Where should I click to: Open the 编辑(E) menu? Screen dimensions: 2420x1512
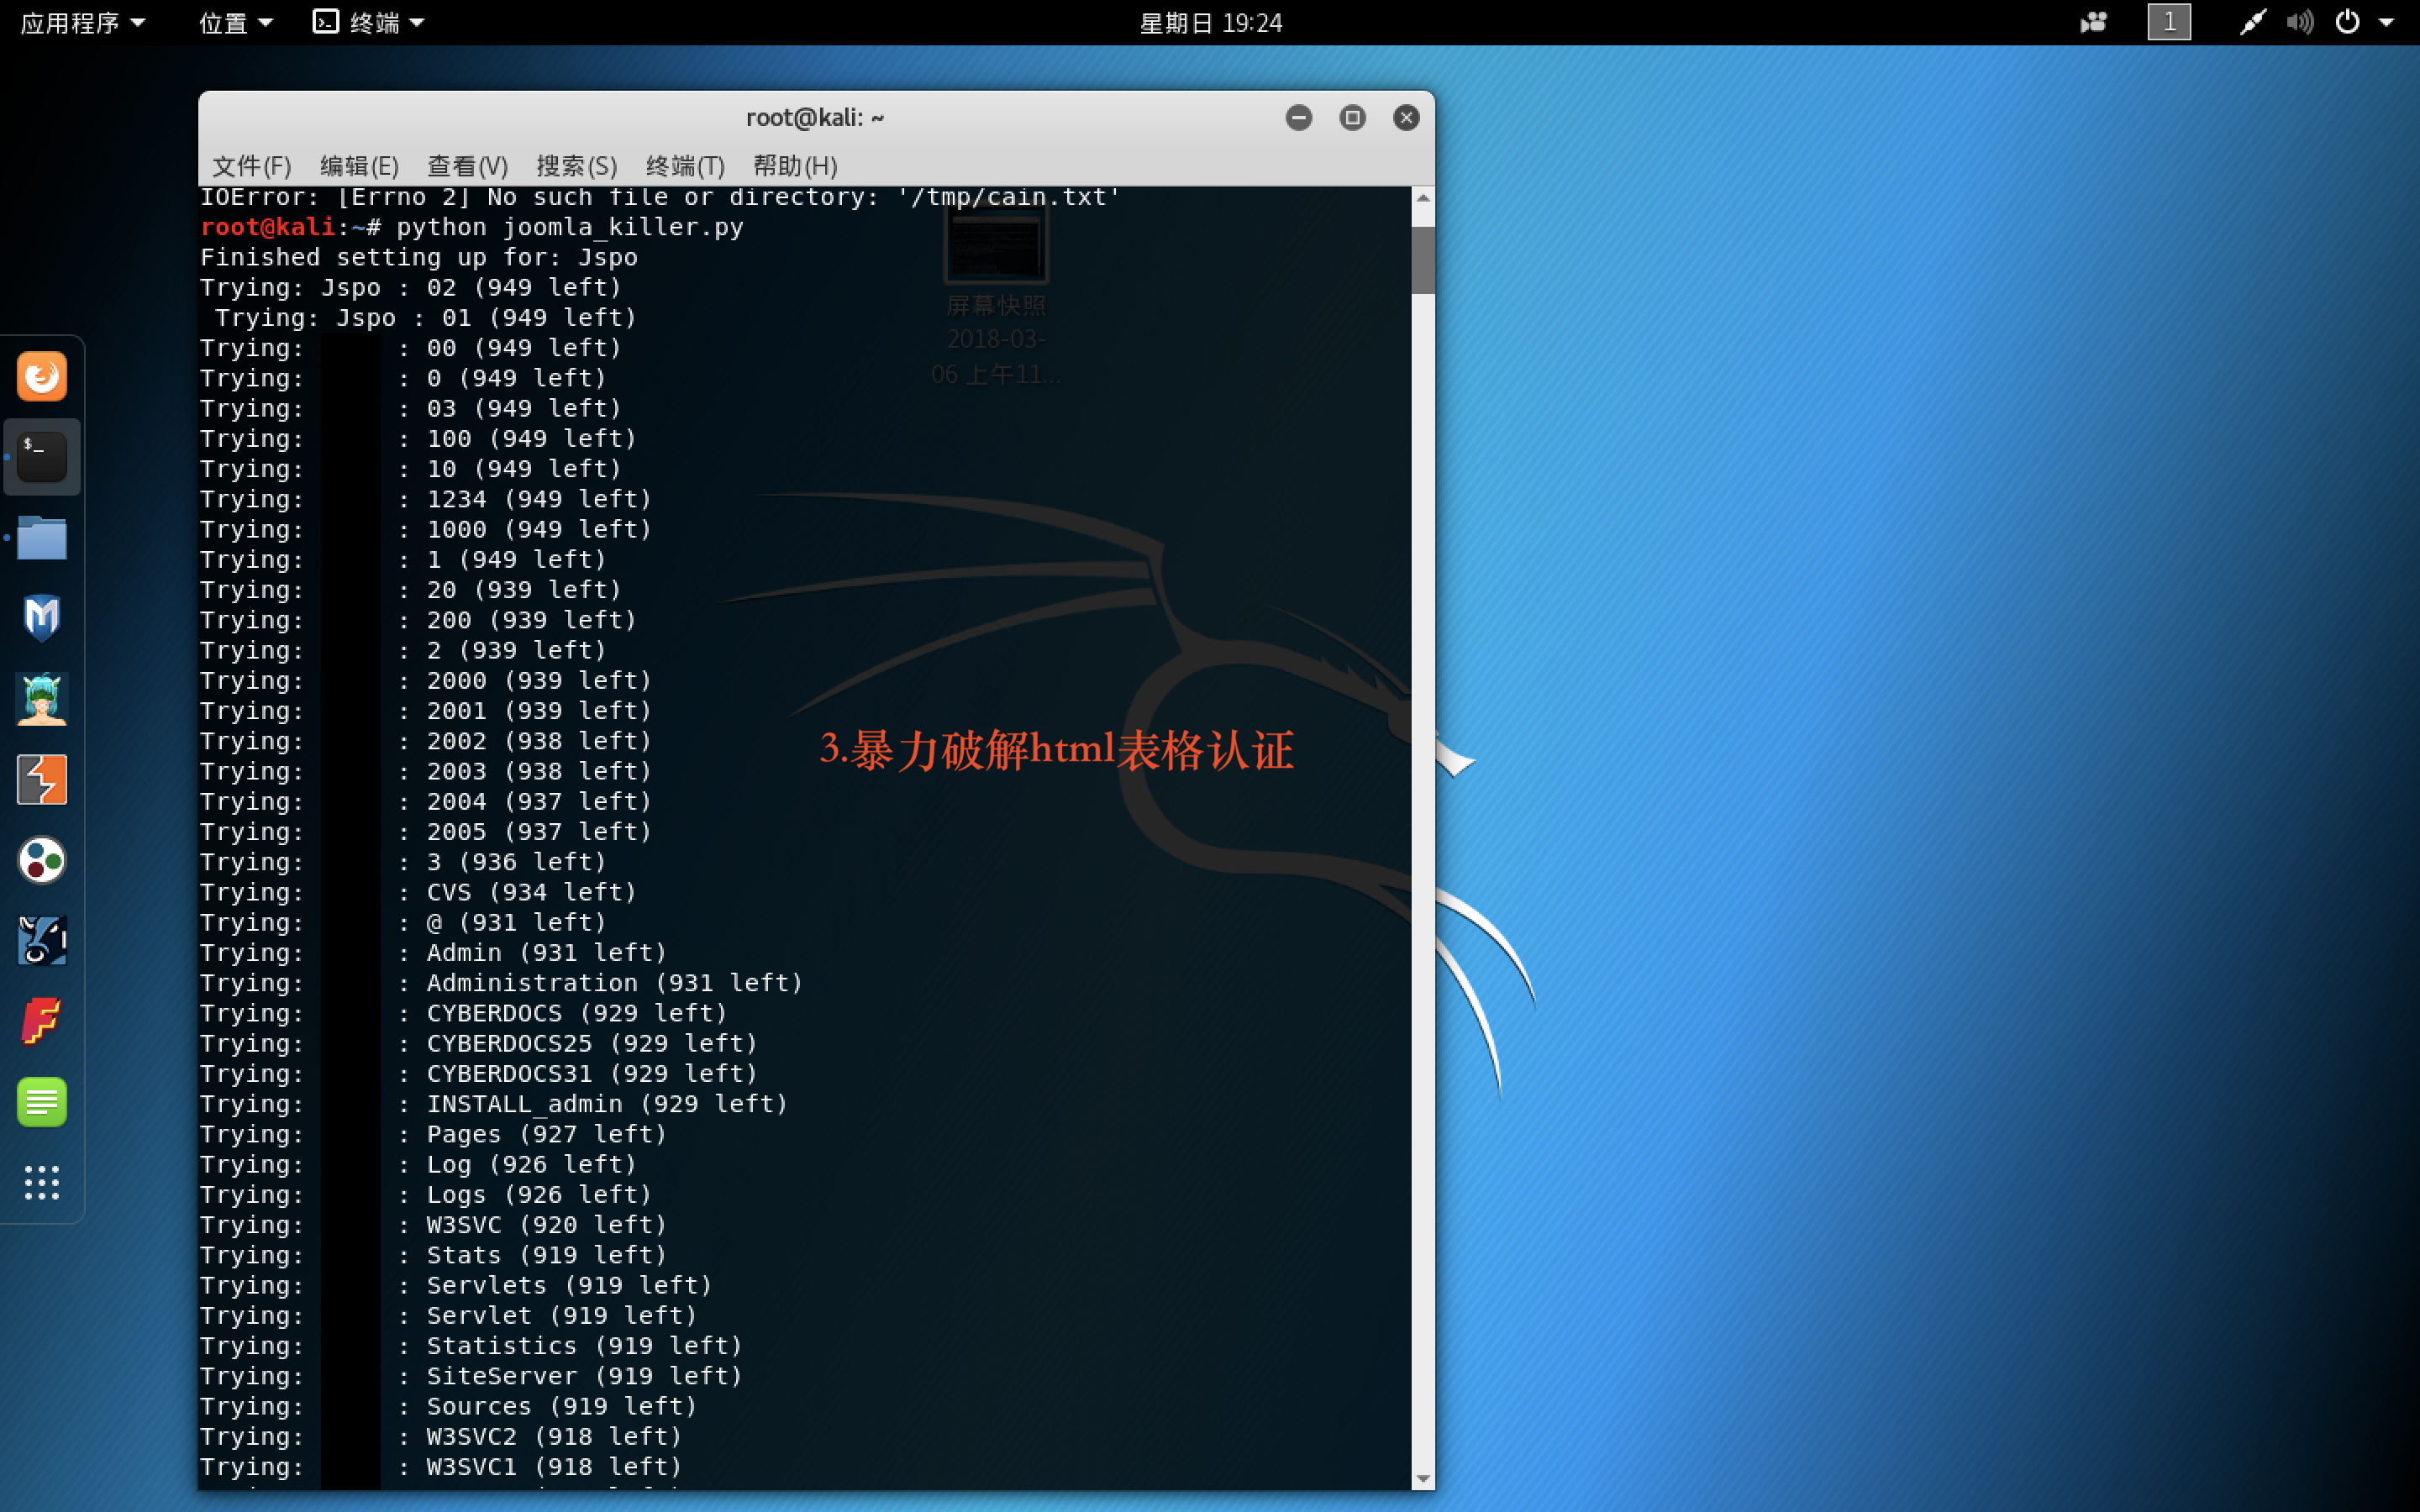tap(359, 165)
